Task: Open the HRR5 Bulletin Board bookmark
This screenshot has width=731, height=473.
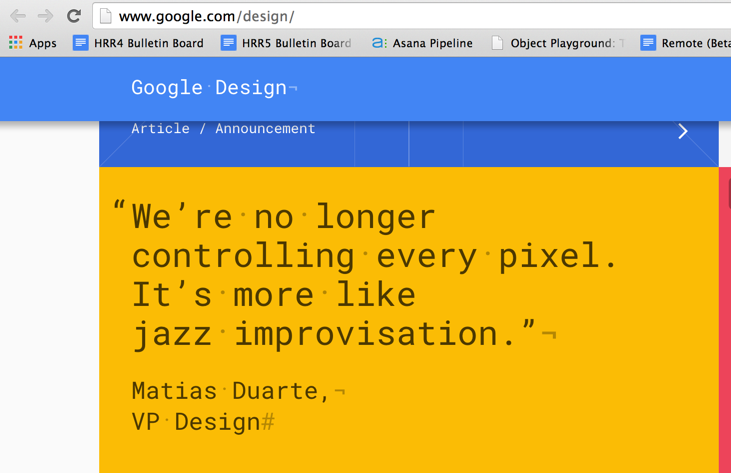Action: point(286,43)
